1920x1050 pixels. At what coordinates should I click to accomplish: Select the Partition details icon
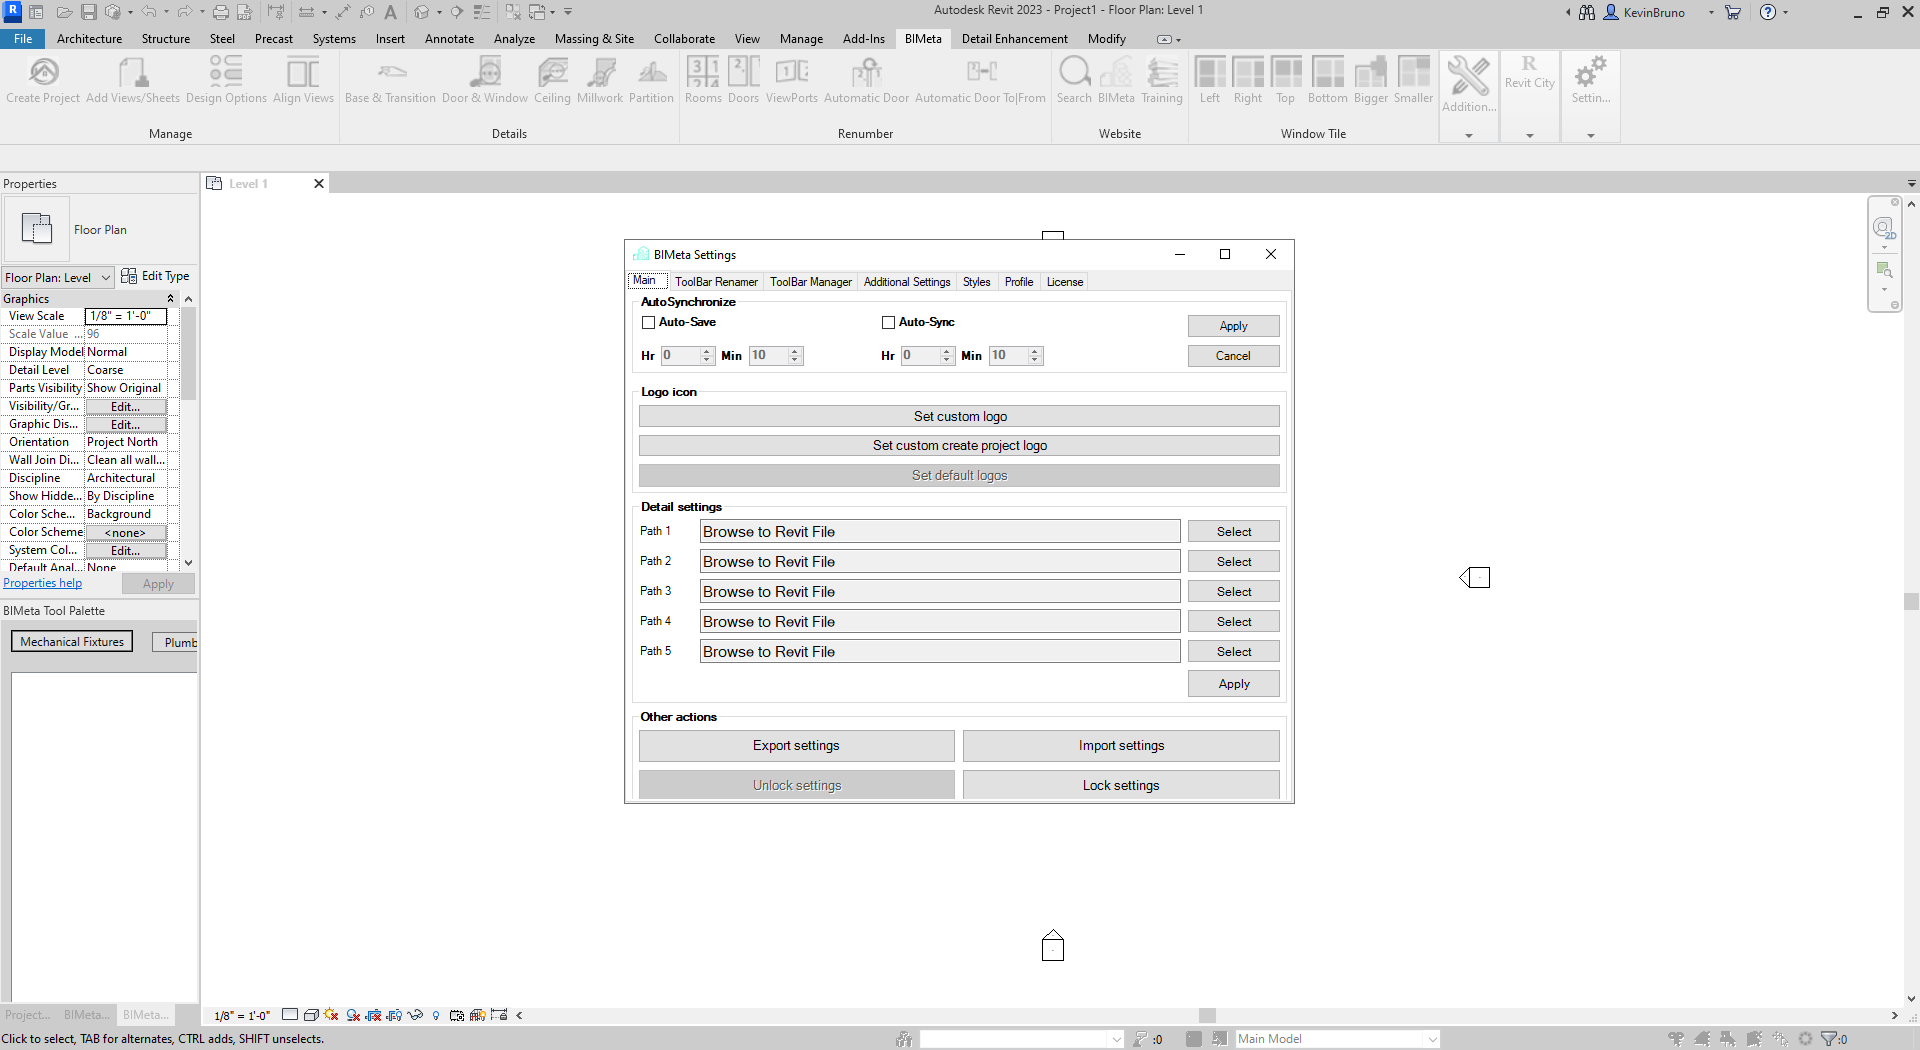tap(651, 80)
